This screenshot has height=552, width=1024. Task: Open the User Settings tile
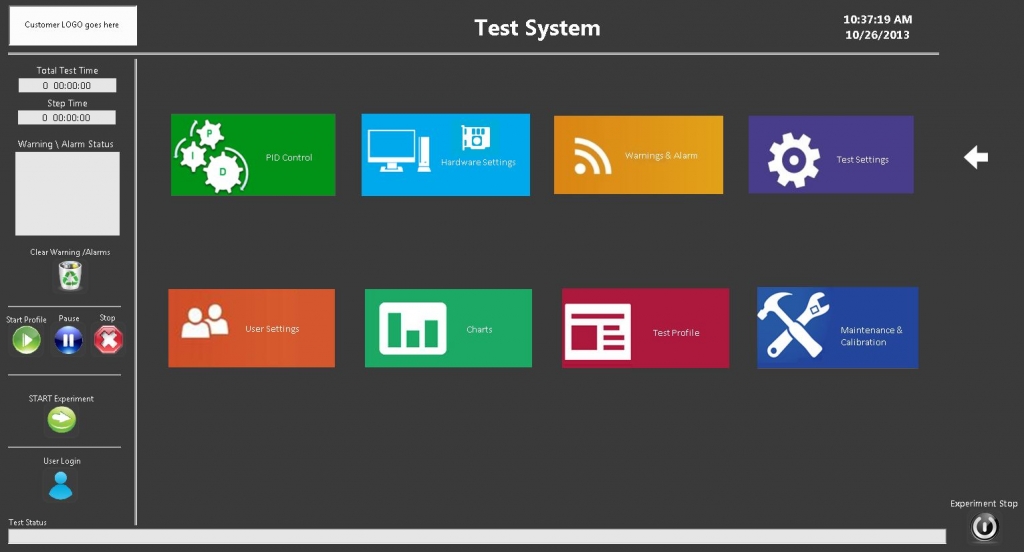tap(251, 328)
